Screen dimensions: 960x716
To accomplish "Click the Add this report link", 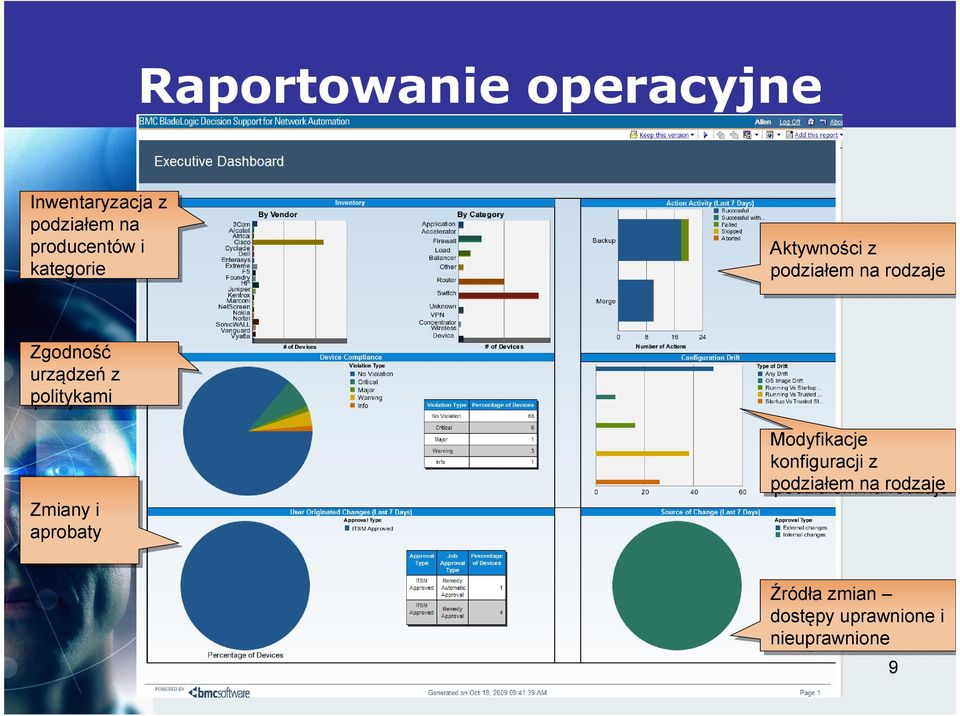I will pos(816,135).
